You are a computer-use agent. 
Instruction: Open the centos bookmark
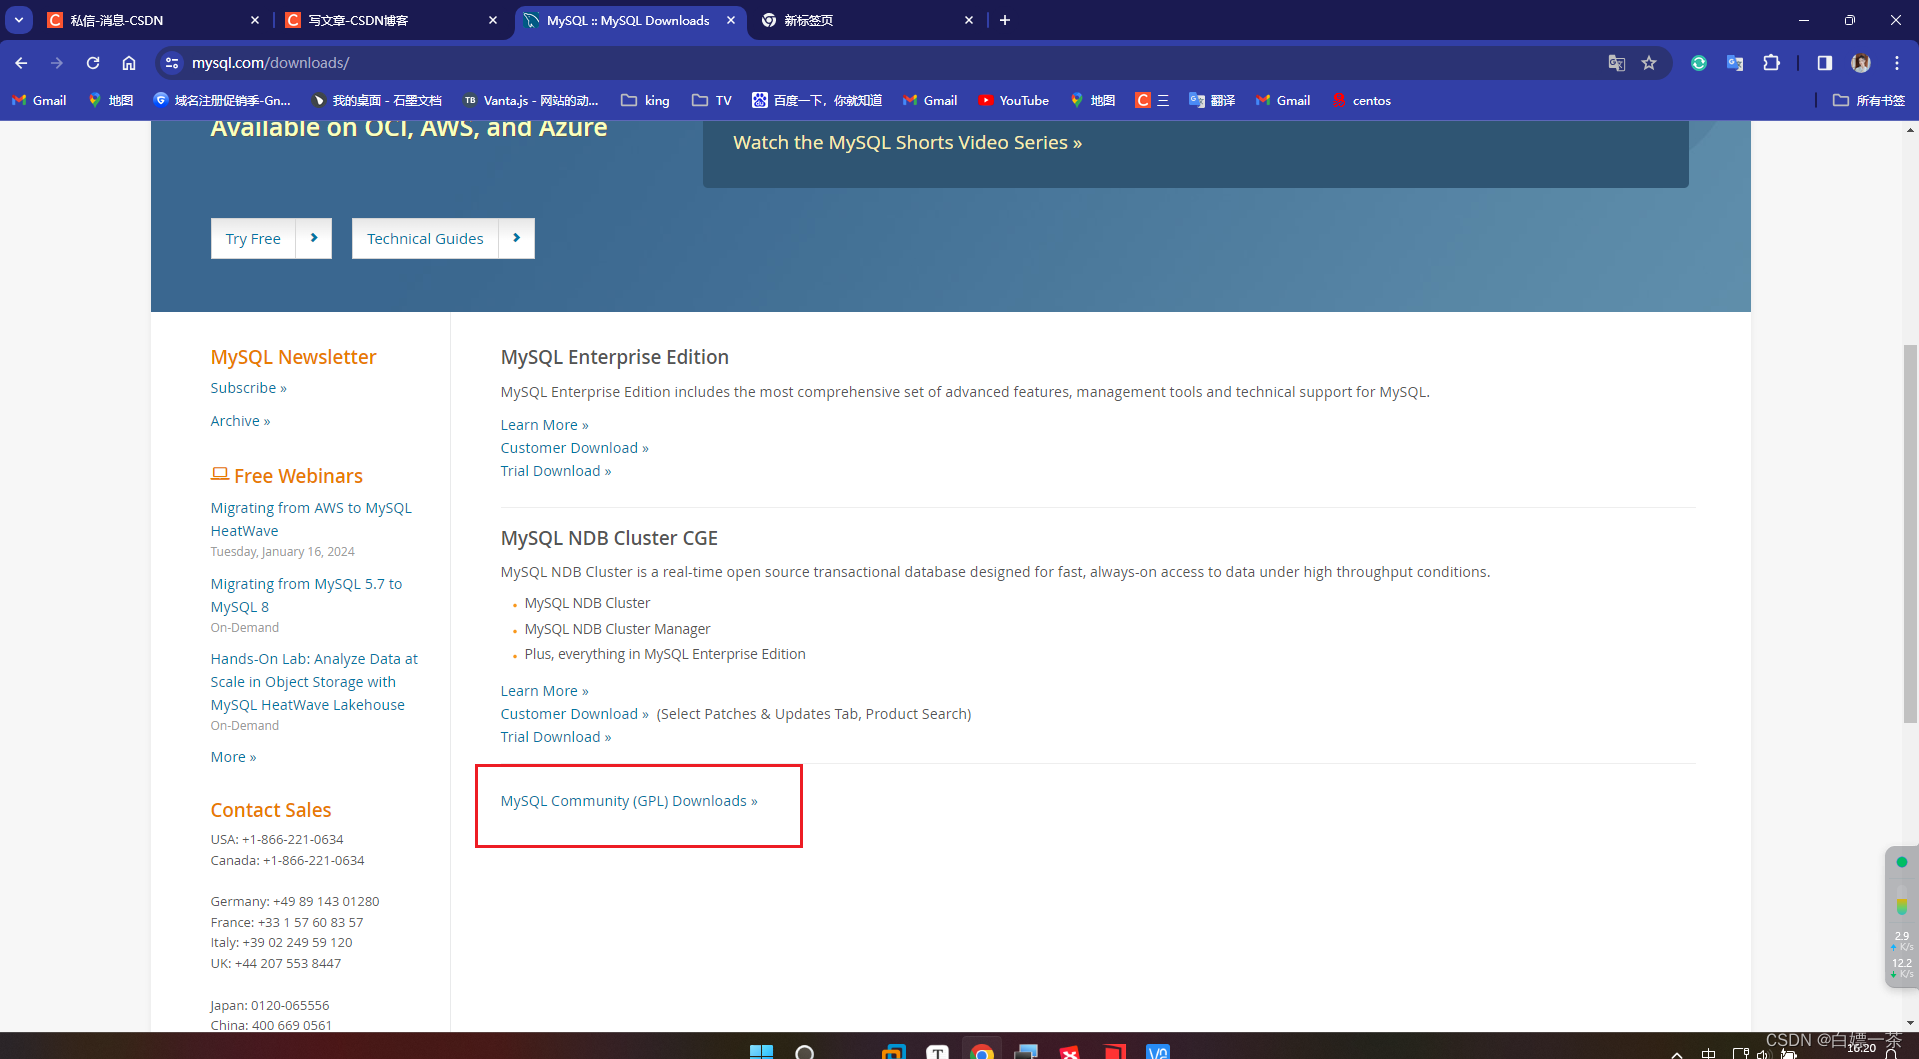point(1361,101)
